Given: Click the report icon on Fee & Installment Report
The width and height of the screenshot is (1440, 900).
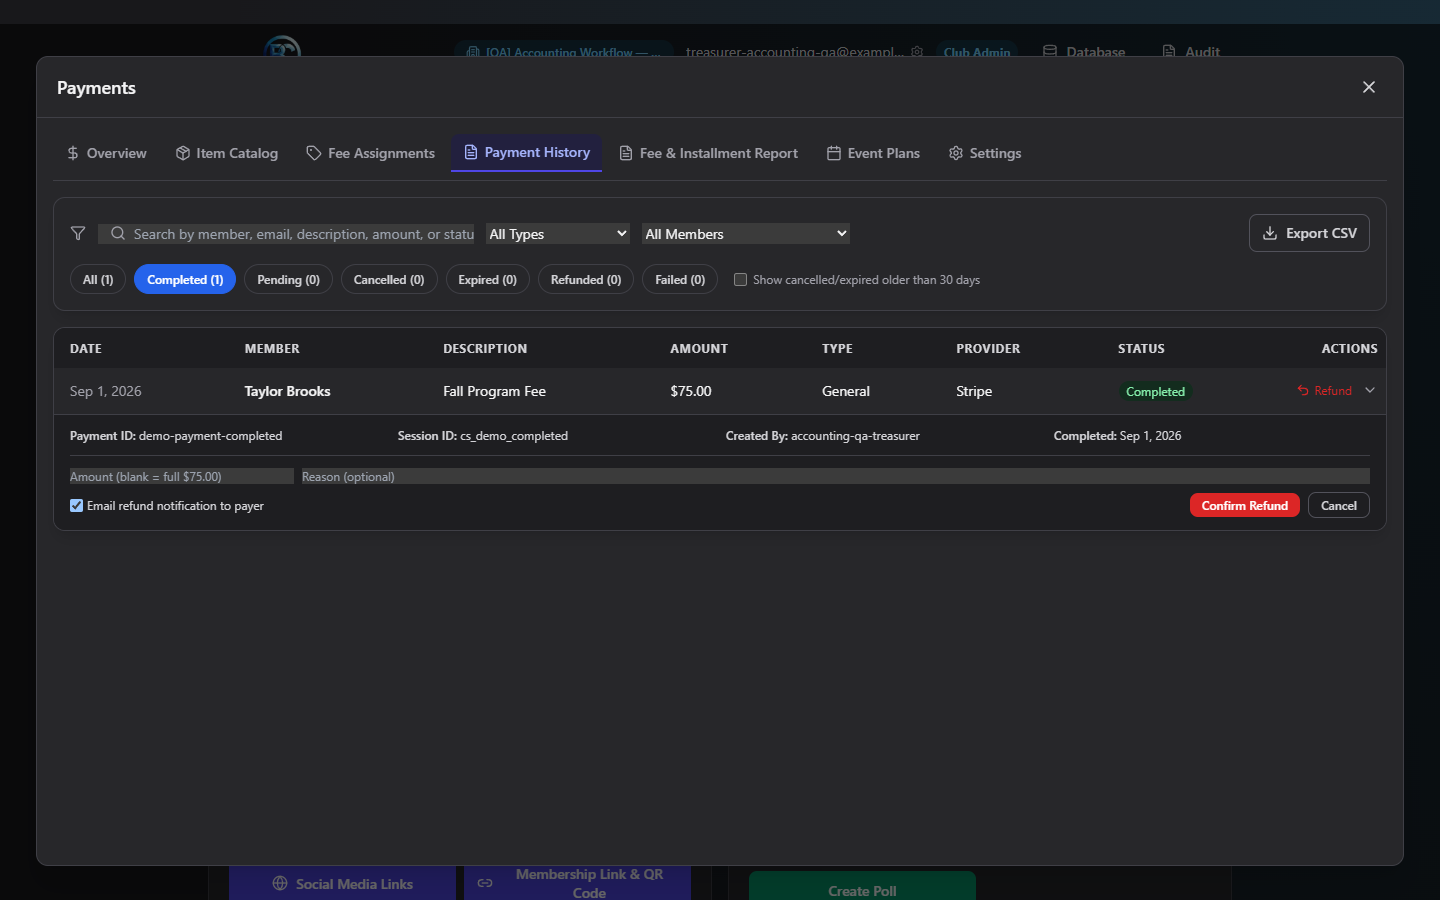Looking at the screenshot, I should coord(626,153).
